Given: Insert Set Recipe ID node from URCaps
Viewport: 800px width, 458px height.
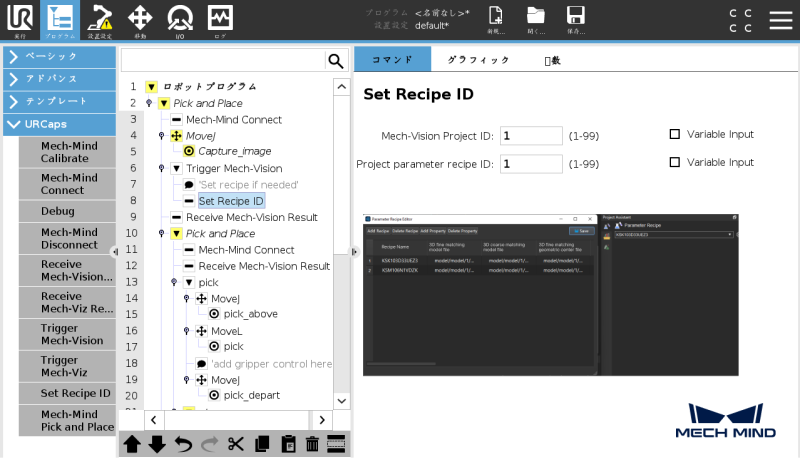Looking at the screenshot, I should pos(67,393).
